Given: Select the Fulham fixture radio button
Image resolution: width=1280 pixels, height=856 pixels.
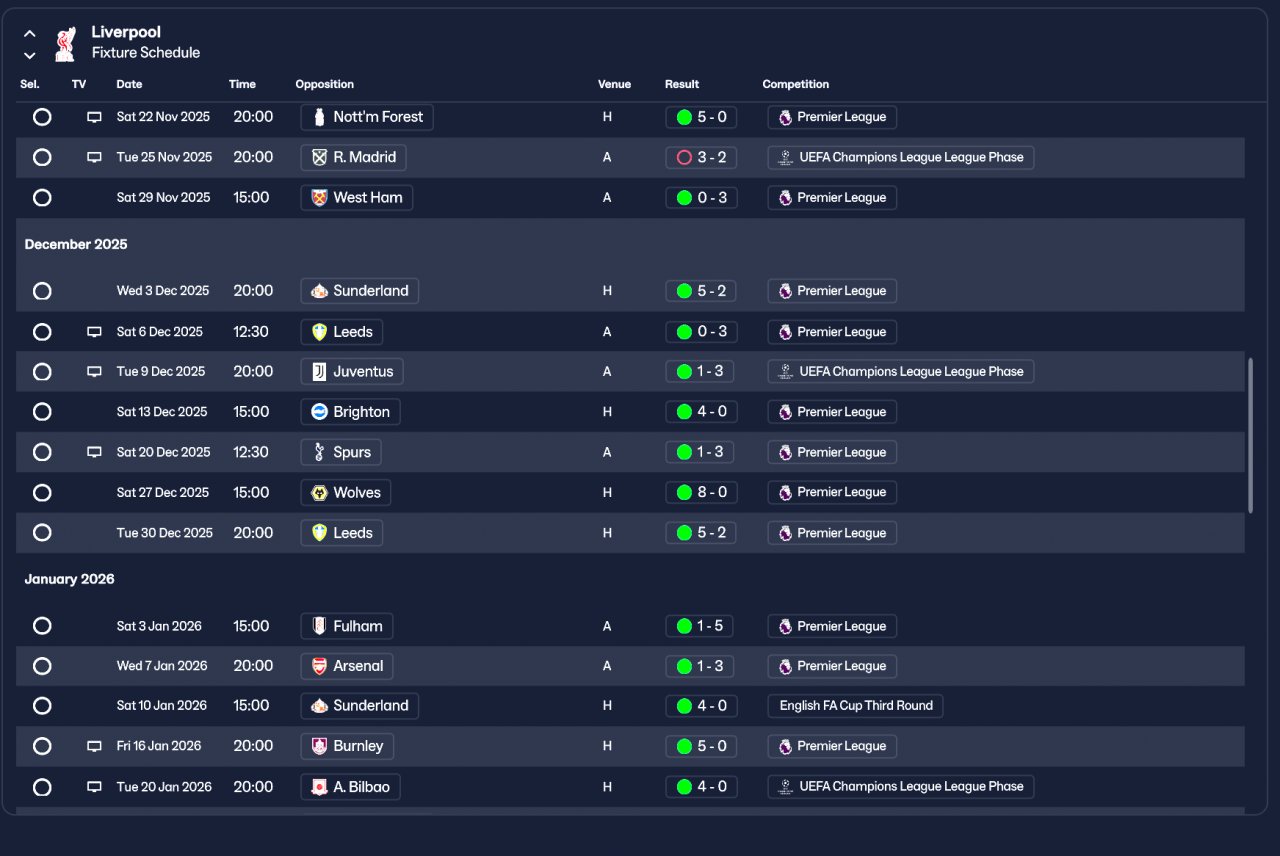Looking at the screenshot, I should 42,626.
